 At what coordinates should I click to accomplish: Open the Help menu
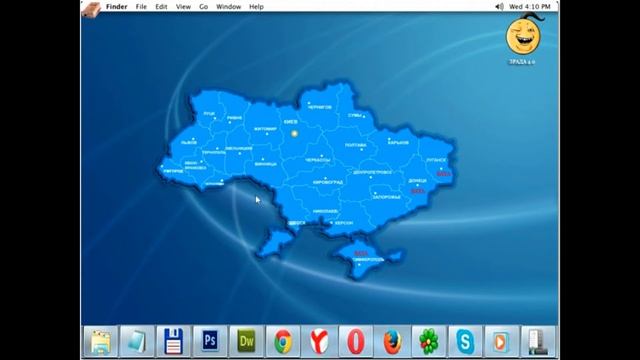pos(256,7)
